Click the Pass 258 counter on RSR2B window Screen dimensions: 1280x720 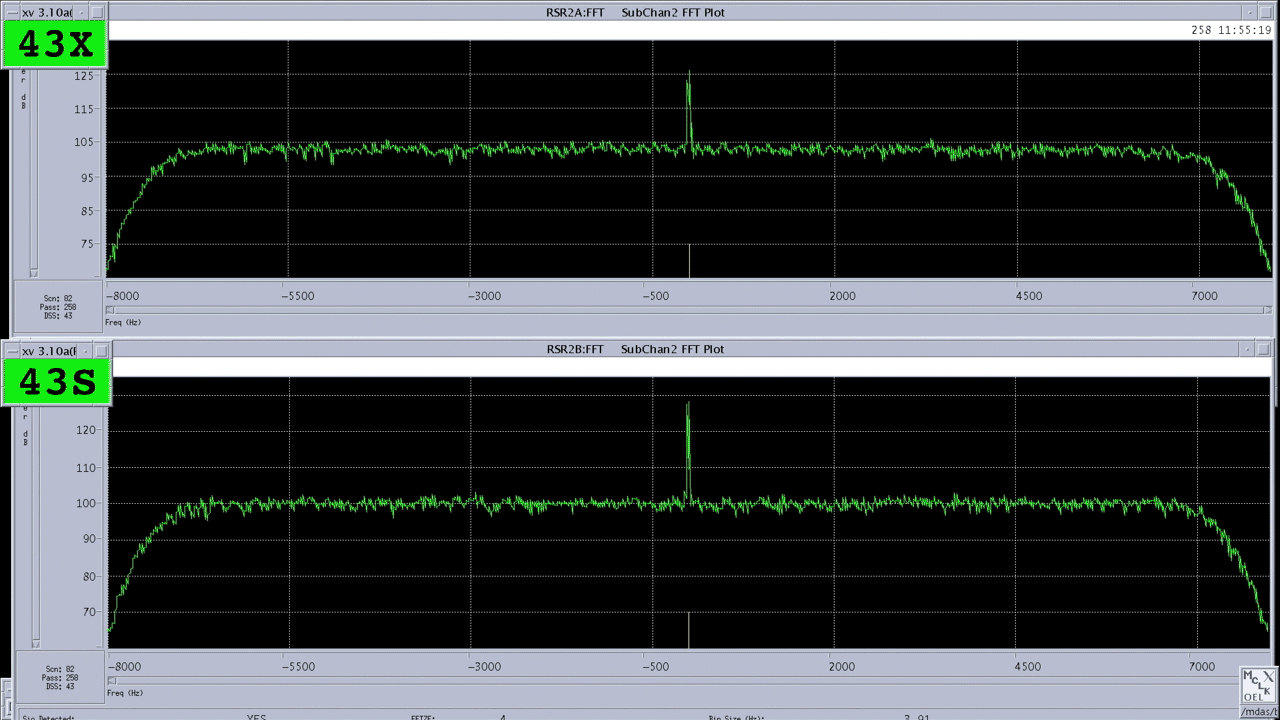tap(58, 677)
